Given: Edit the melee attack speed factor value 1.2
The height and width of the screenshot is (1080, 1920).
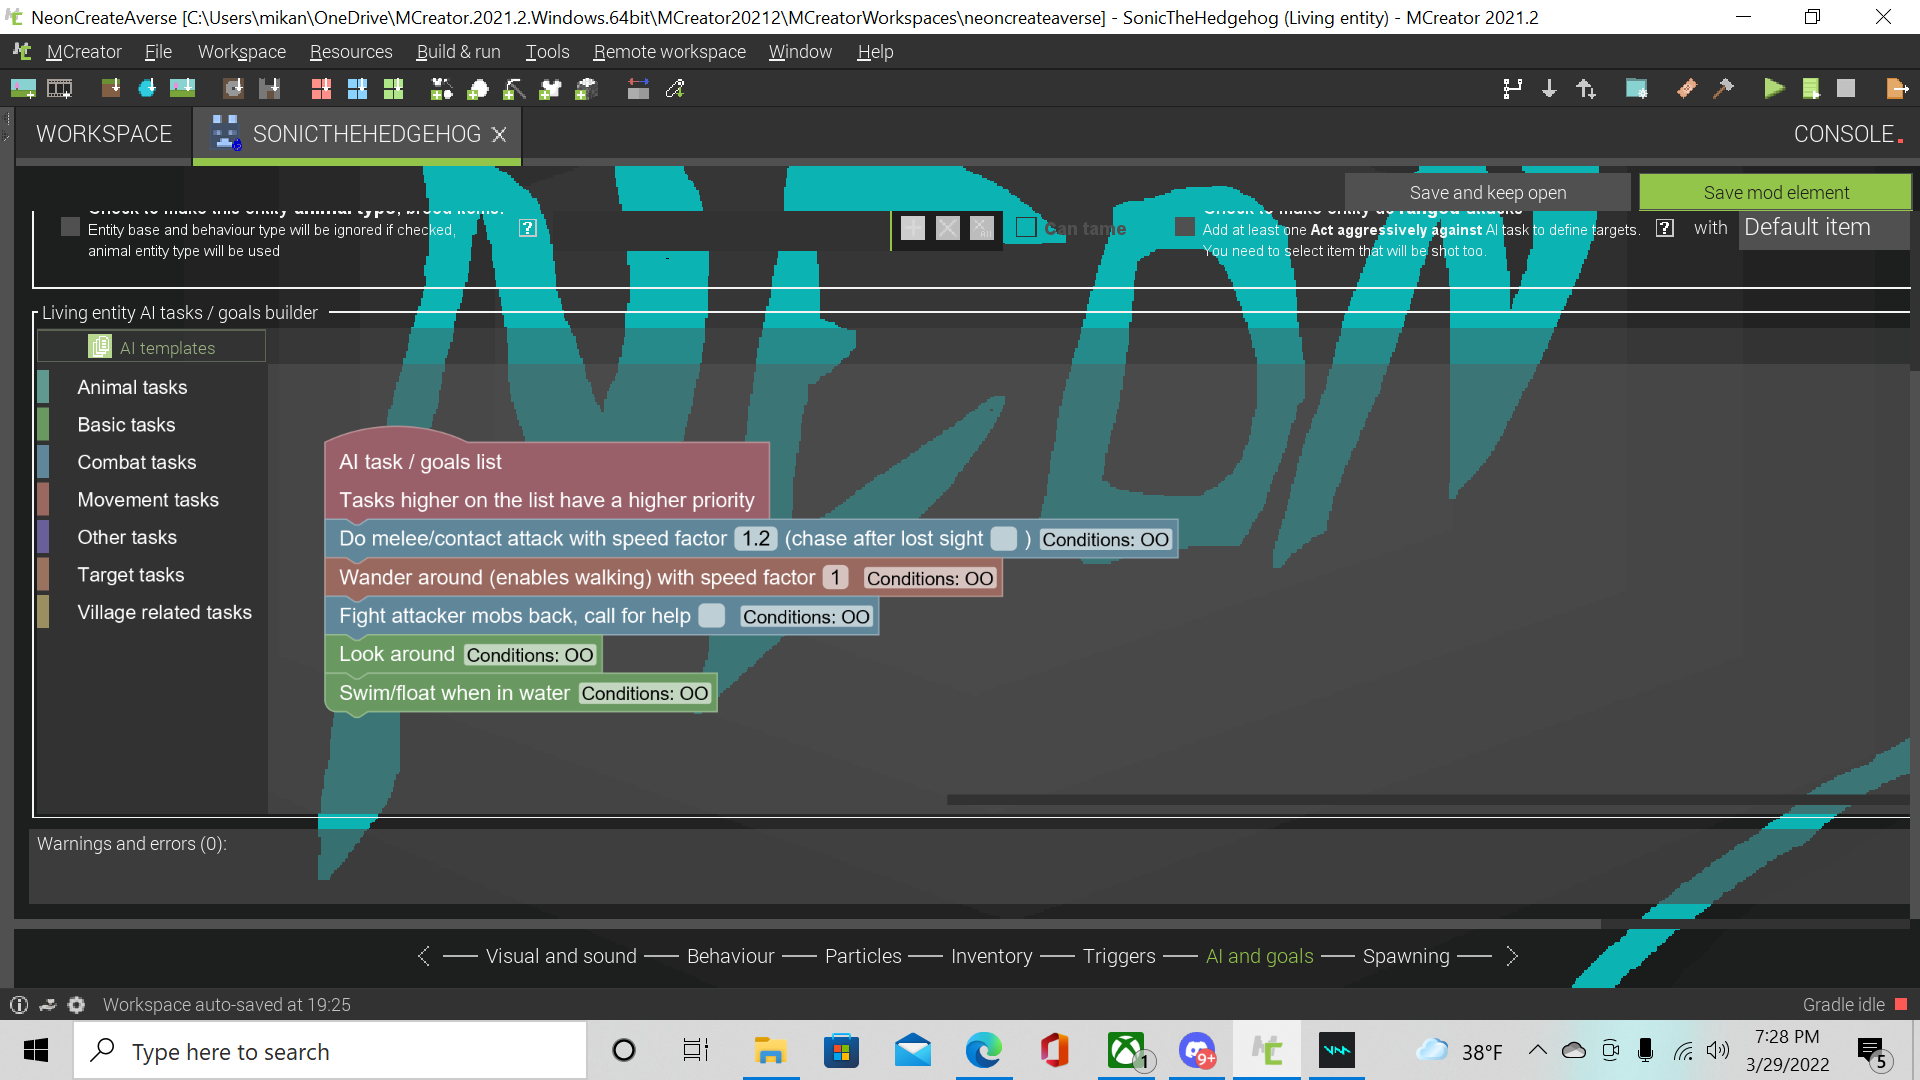Looking at the screenshot, I should click(756, 538).
